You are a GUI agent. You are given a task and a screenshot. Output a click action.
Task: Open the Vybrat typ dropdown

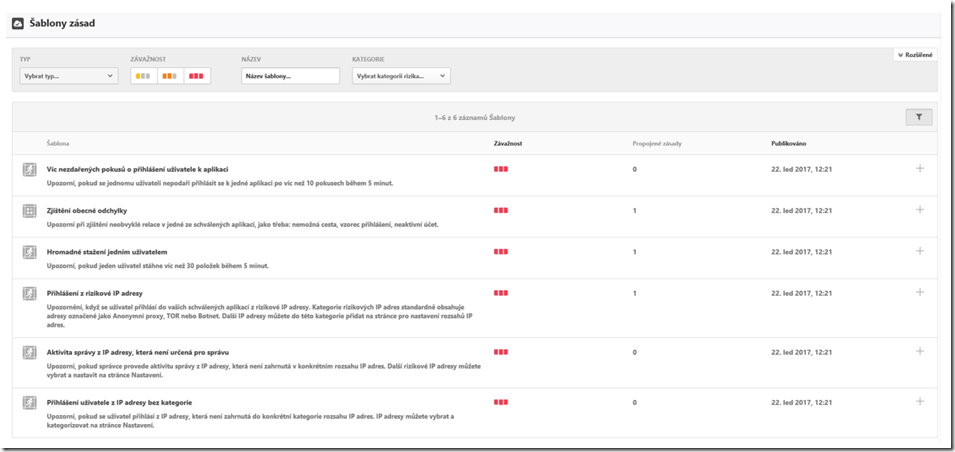point(69,76)
